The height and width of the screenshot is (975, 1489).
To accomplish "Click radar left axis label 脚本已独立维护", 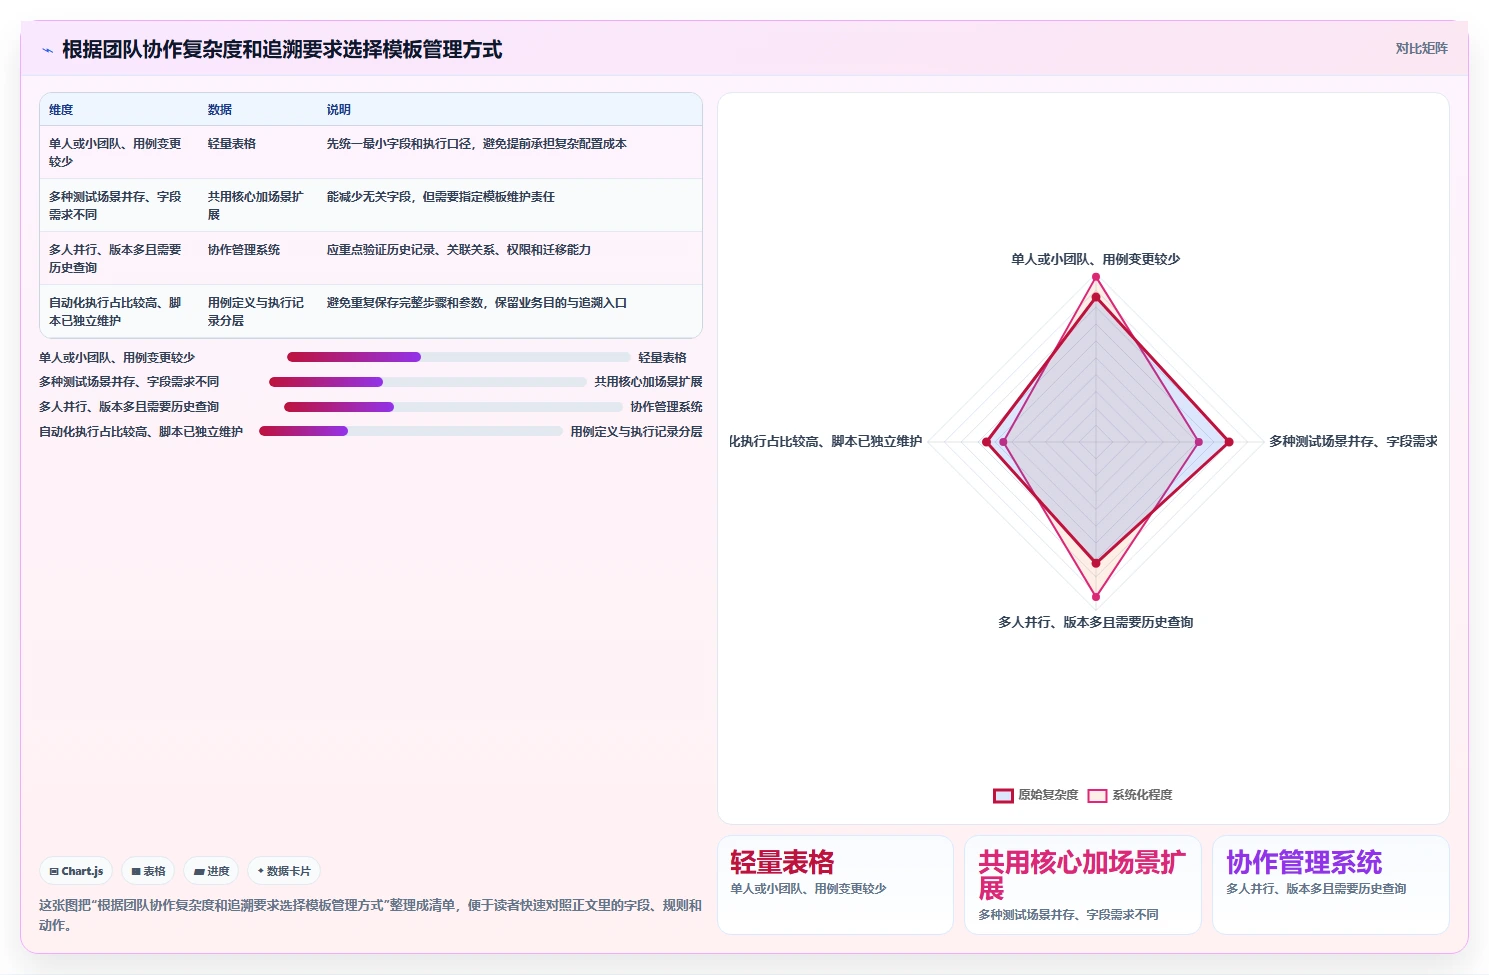I will 826,441.
